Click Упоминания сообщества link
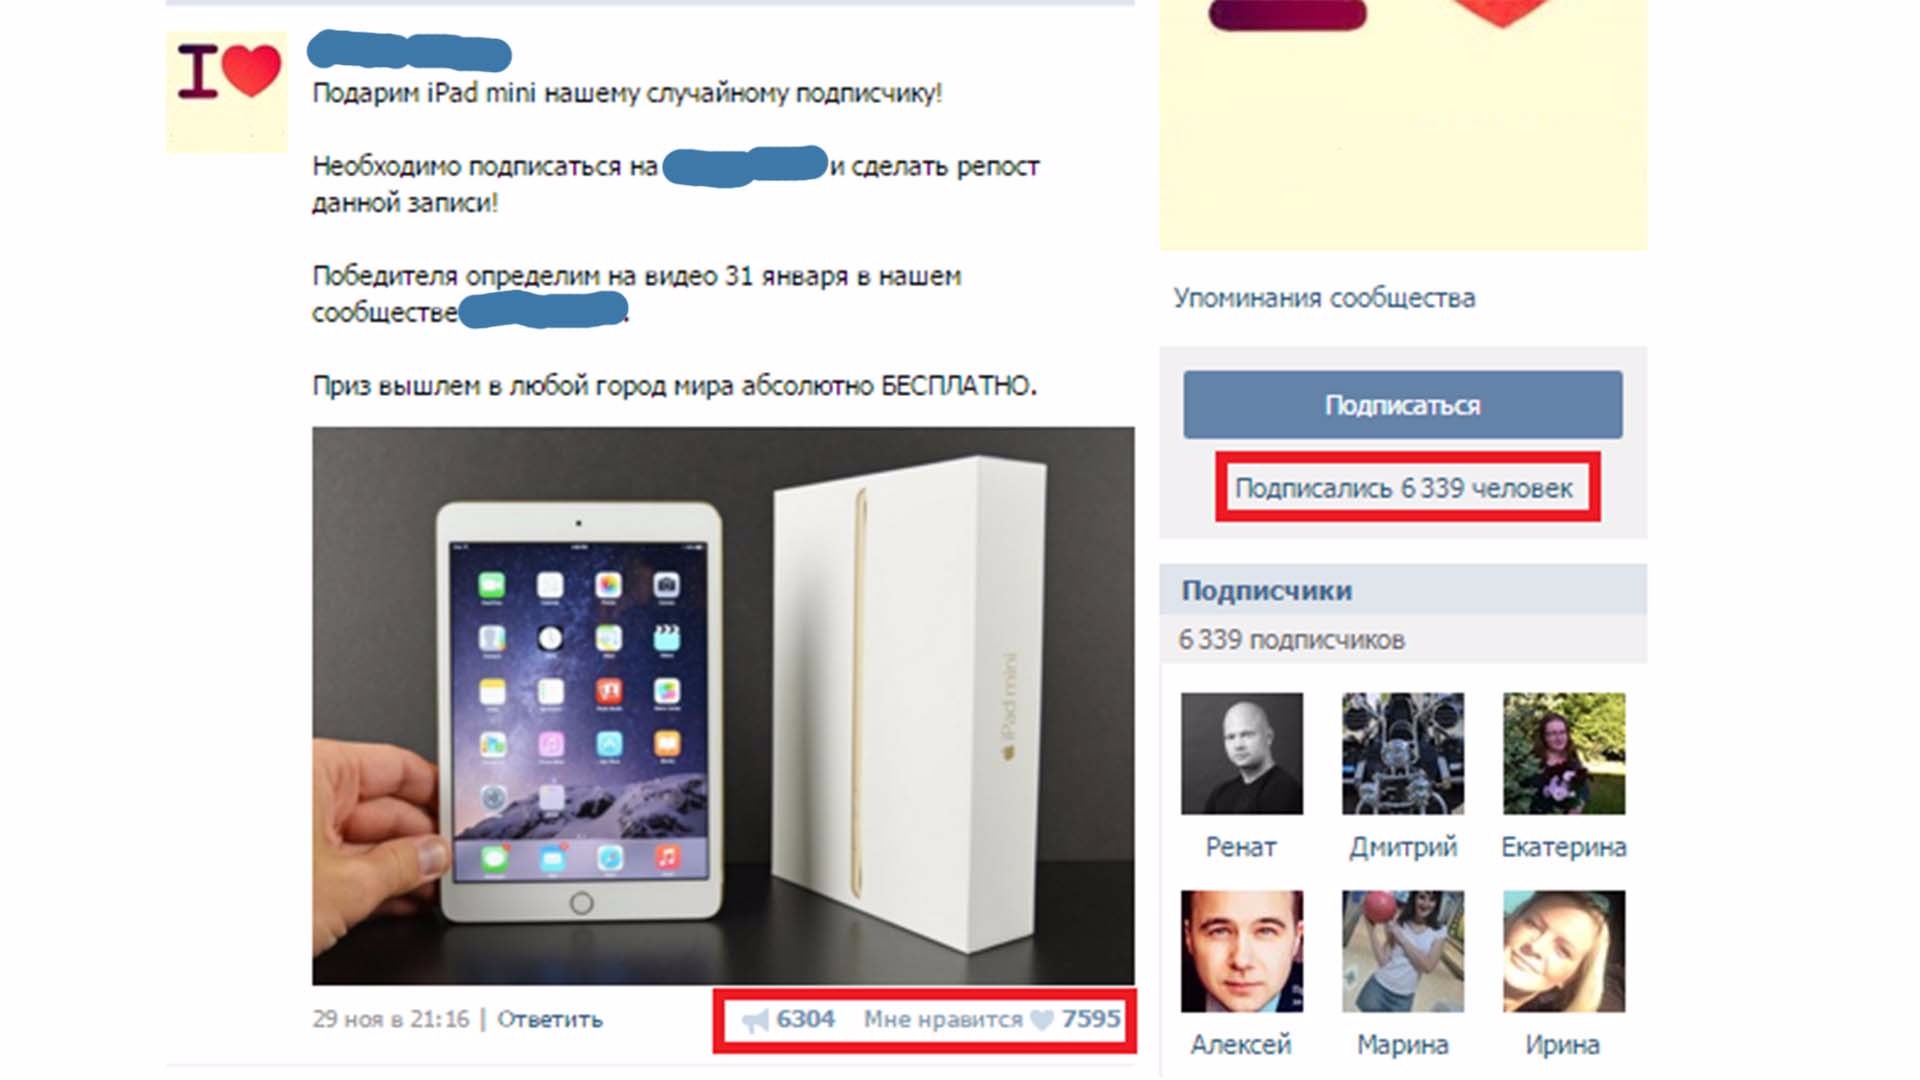The height and width of the screenshot is (1080, 1920). coord(1324,298)
